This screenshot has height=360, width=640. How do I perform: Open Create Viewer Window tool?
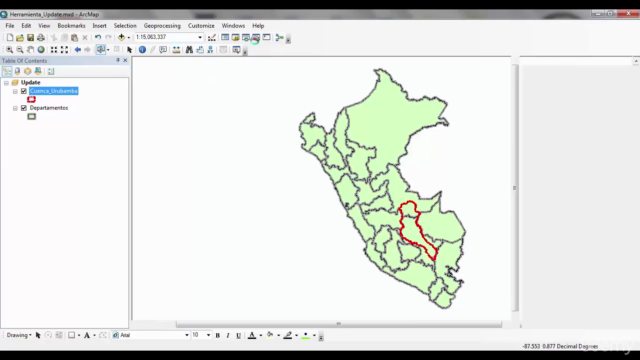[236, 50]
